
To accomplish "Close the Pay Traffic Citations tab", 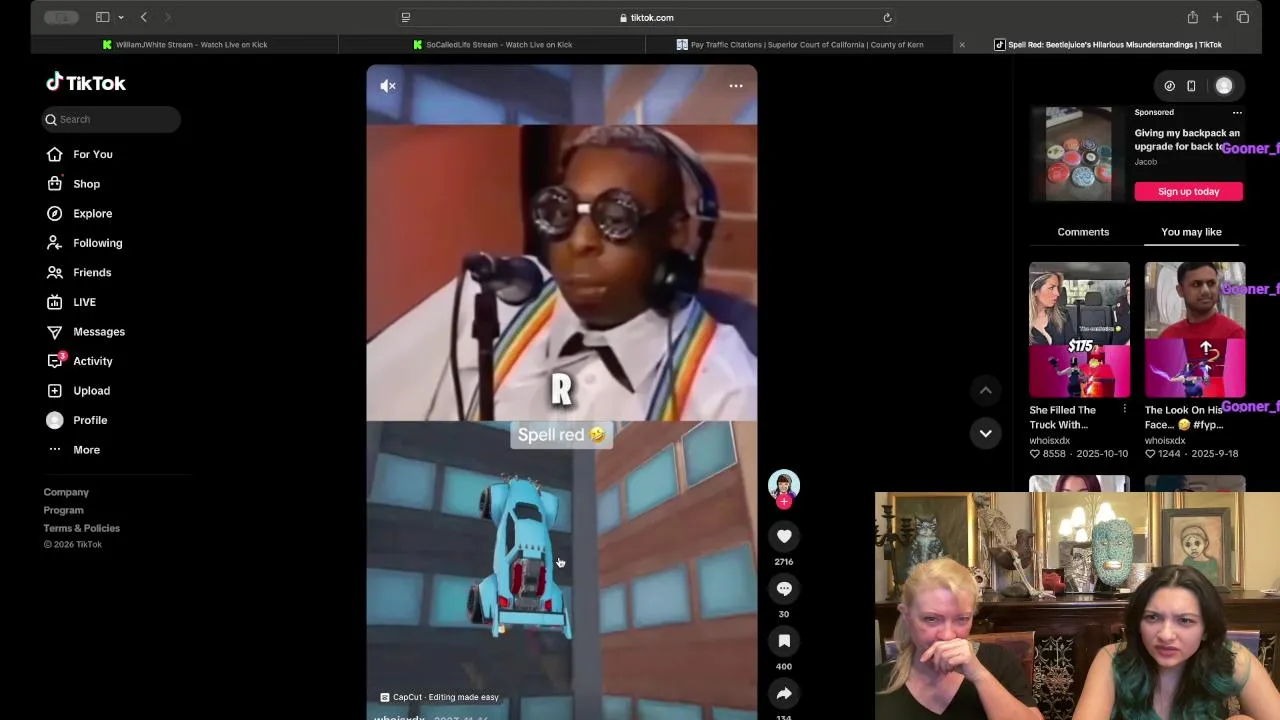I will 962,45.
